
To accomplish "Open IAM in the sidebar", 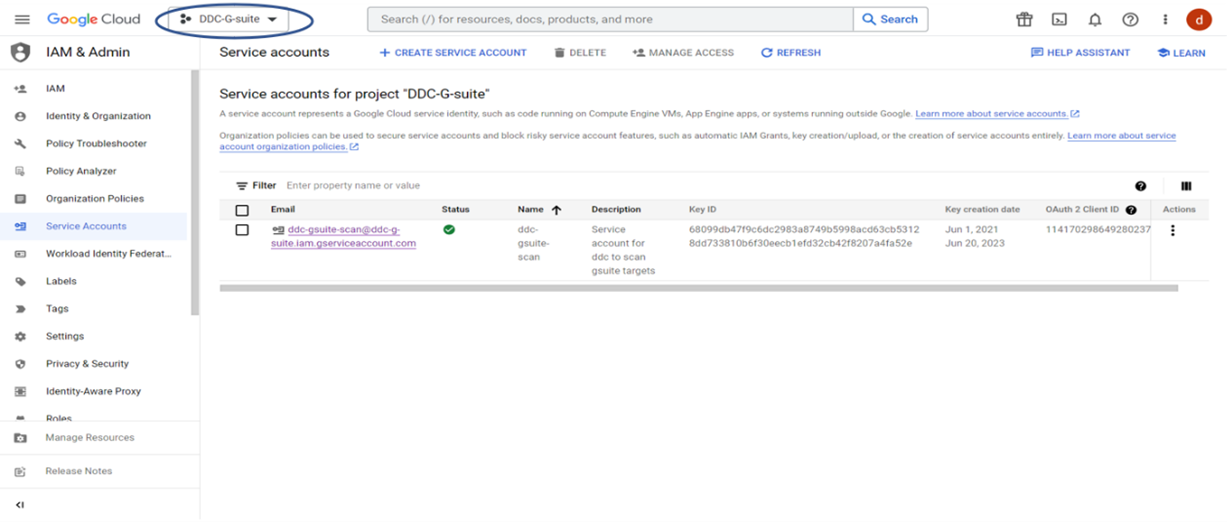I will point(55,89).
